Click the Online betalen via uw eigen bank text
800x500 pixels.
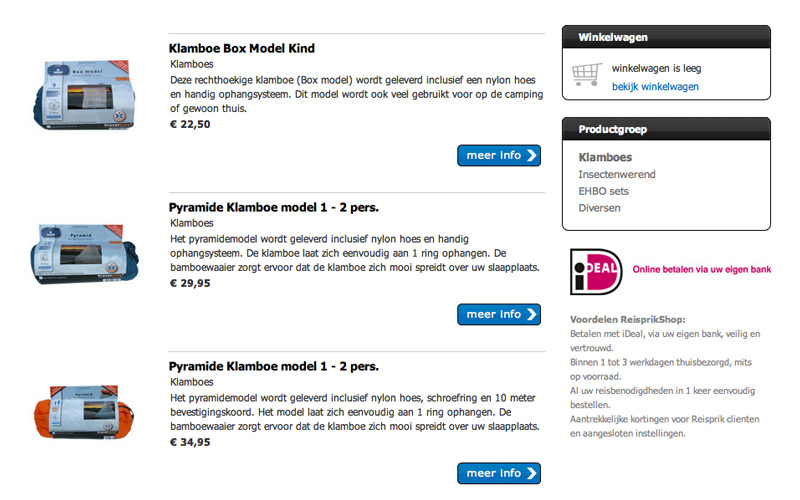[x=702, y=269]
